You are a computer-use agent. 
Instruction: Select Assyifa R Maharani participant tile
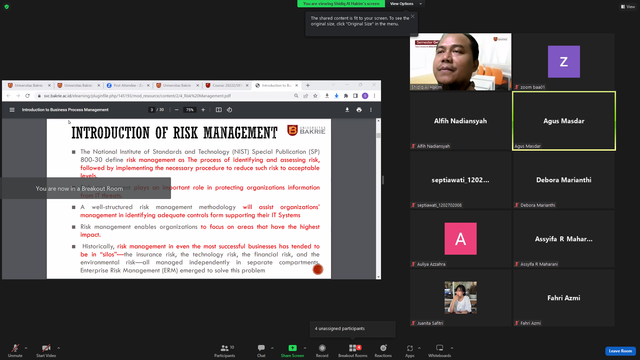(x=564, y=239)
